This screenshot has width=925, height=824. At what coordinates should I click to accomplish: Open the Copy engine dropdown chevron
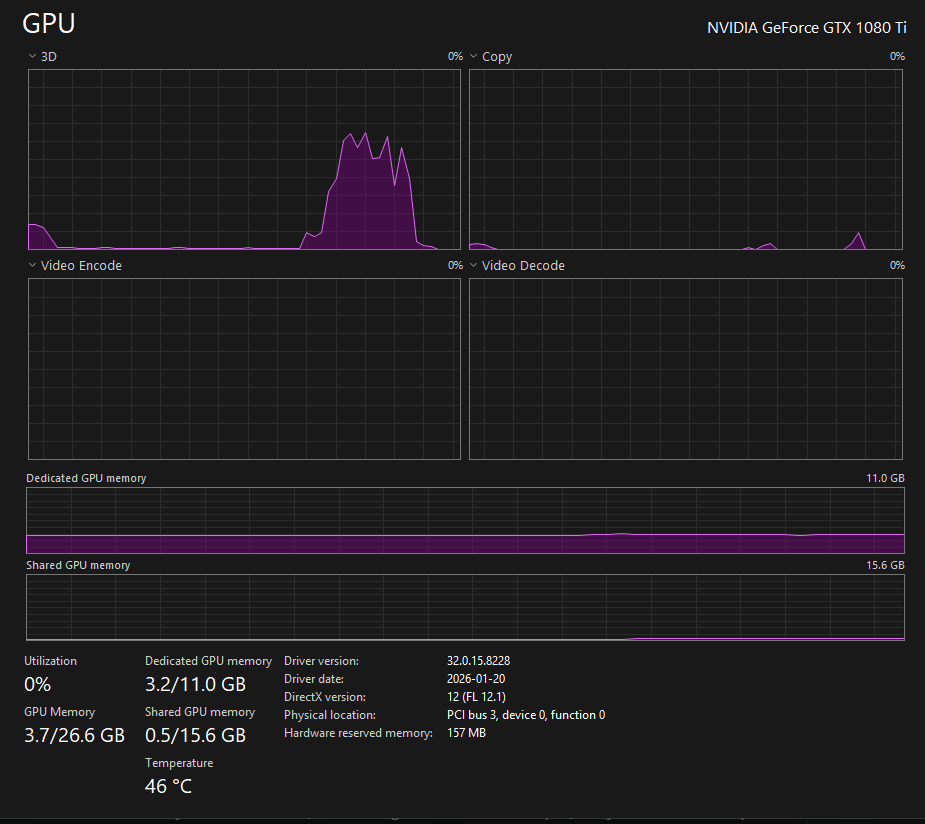(x=473, y=56)
